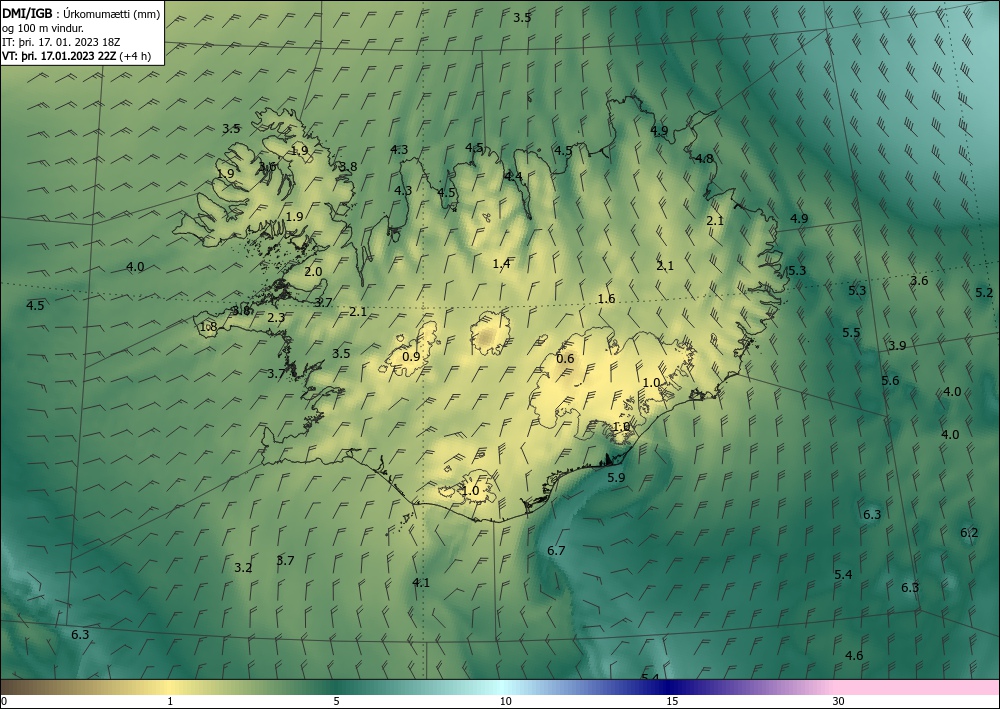The image size is (1000, 709).
Task: Click the 5.2 value at the right edge
Action: coord(984,293)
